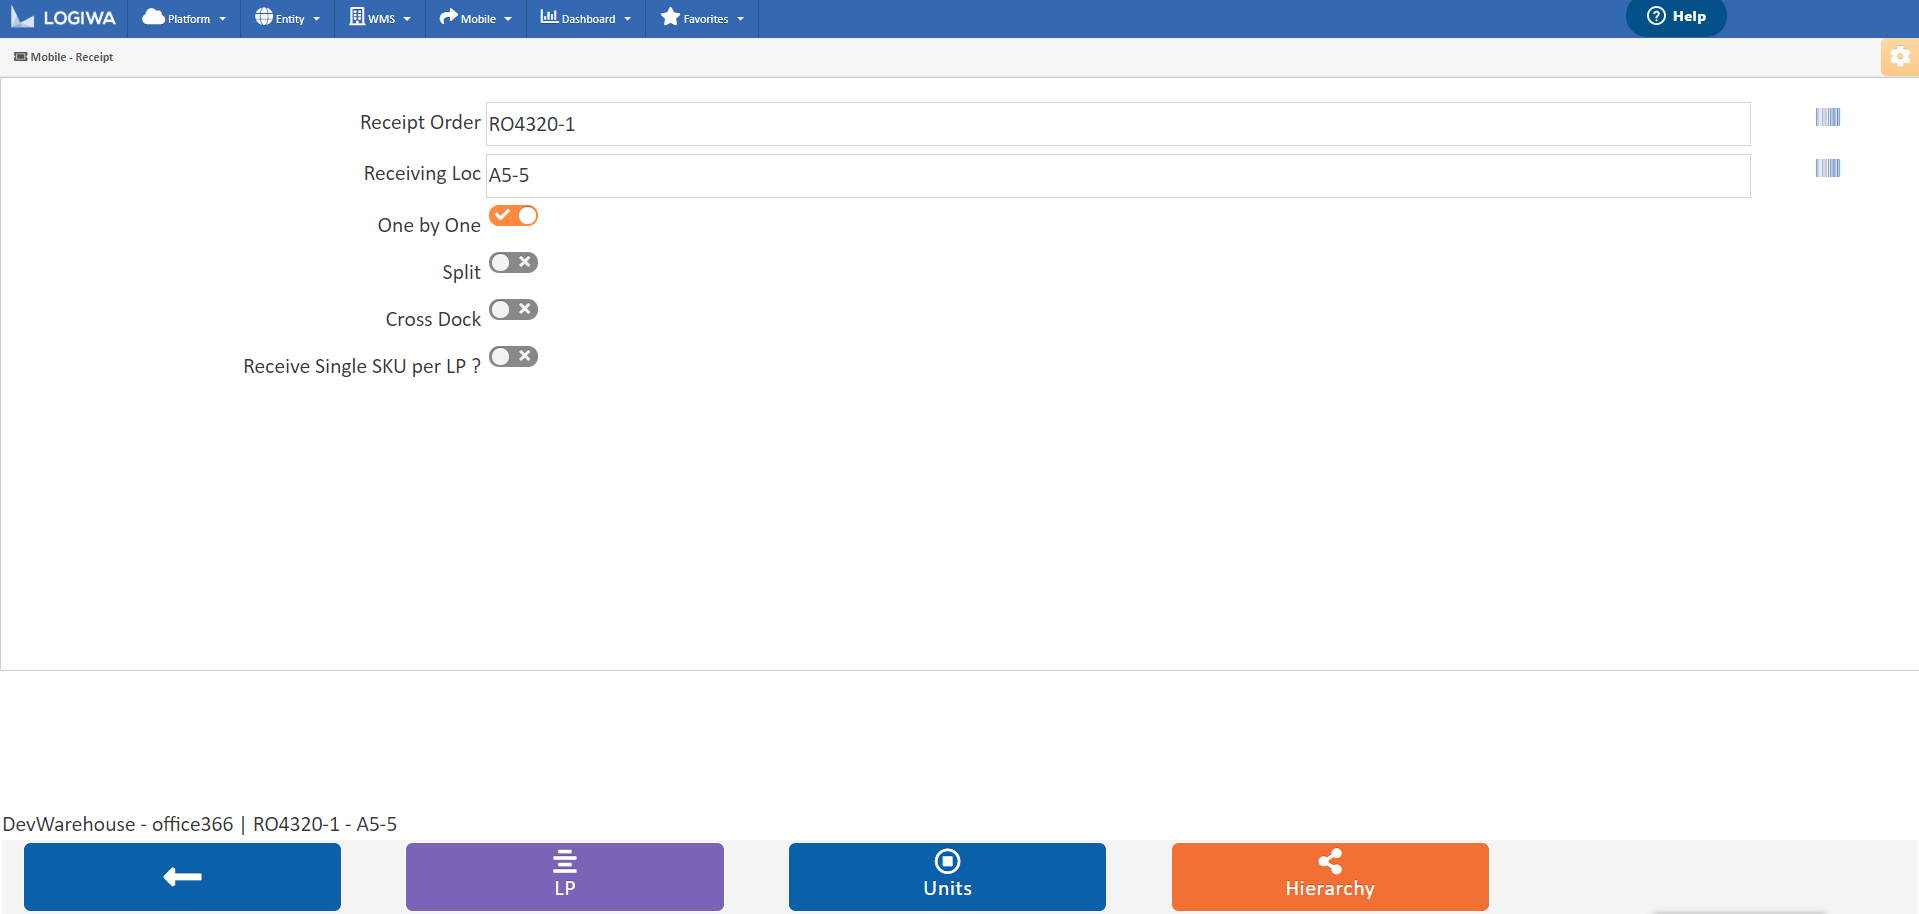Click the Mobile share-arrow icon
The width and height of the screenshot is (1919, 914).
tap(448, 17)
